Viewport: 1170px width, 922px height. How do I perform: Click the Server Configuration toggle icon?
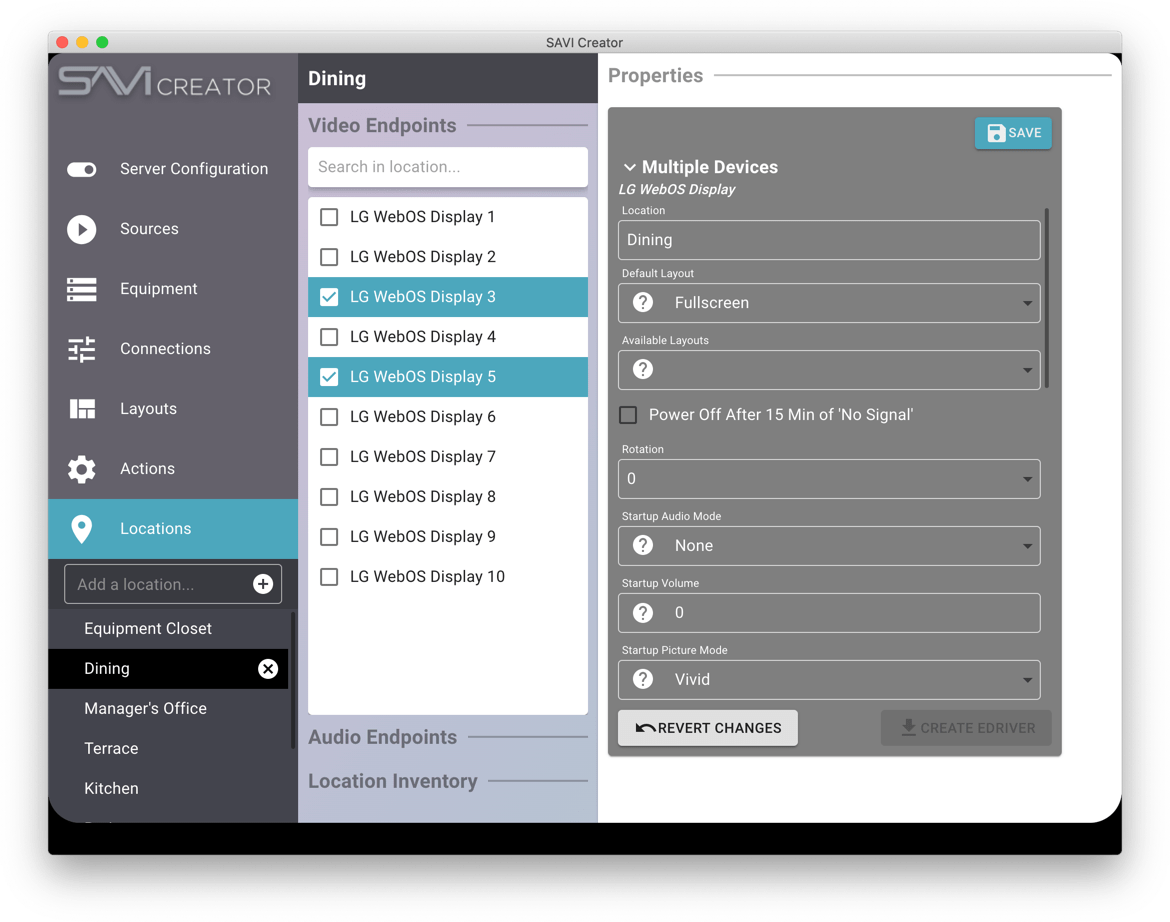(81, 169)
